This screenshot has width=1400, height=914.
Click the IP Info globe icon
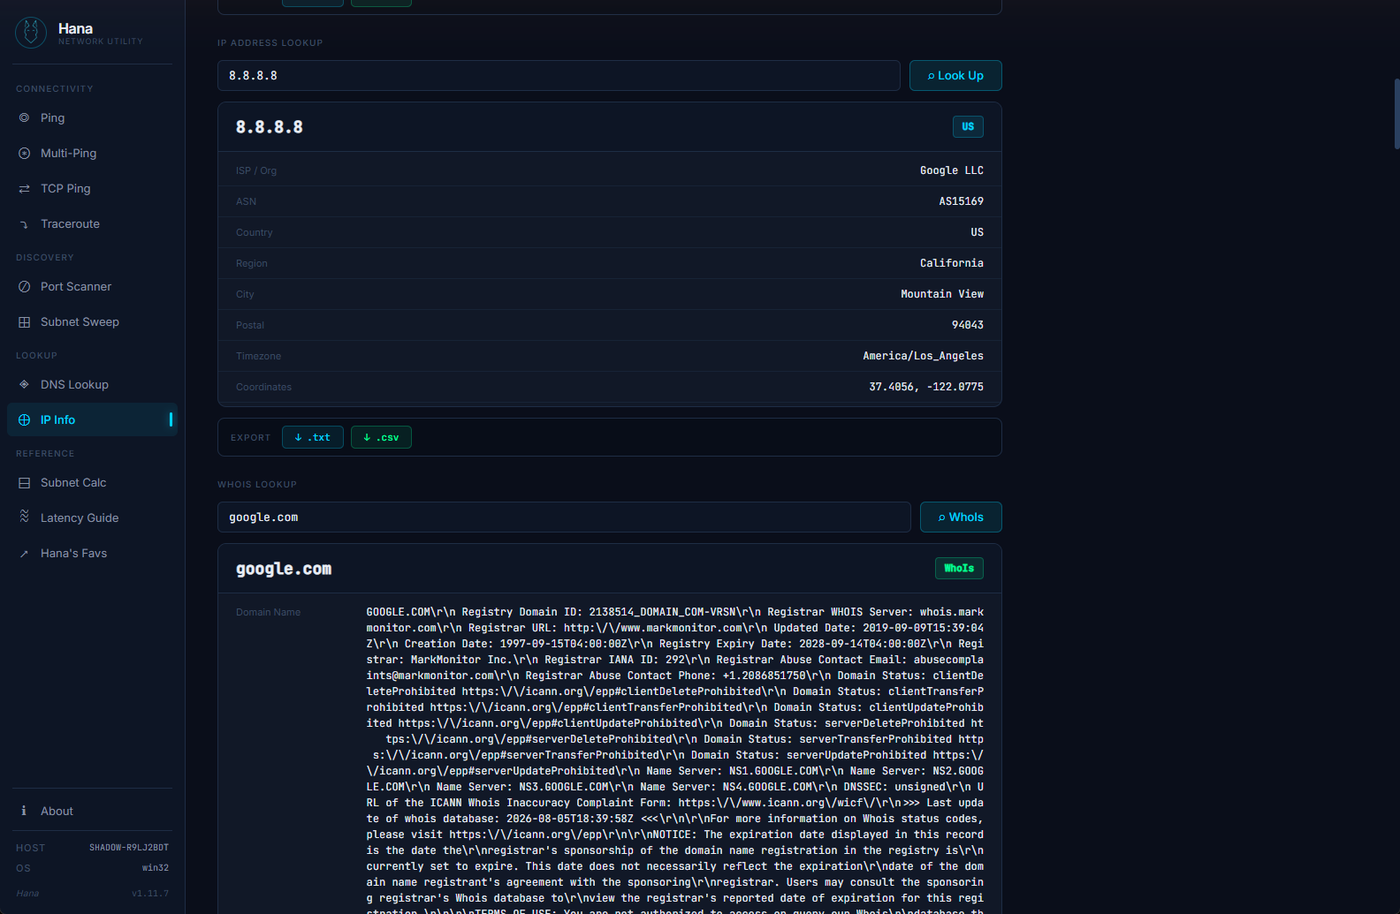tap(24, 420)
